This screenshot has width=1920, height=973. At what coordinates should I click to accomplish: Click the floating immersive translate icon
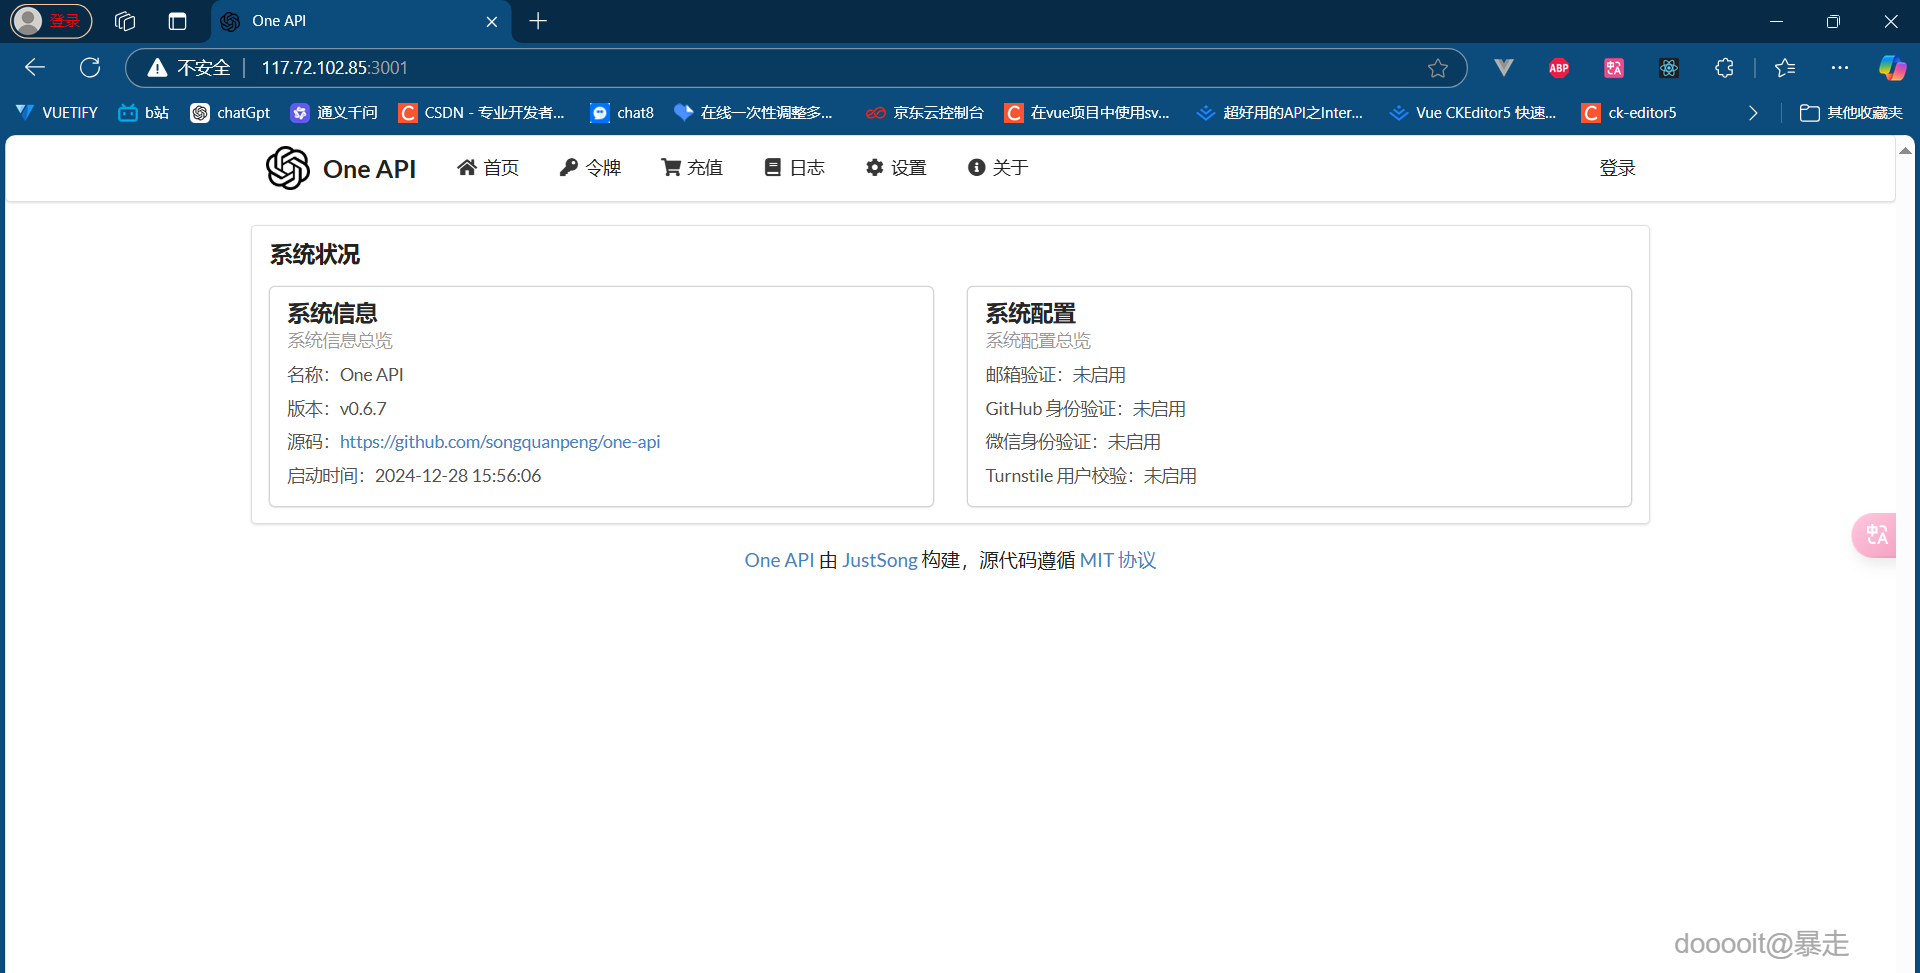coord(1875,535)
